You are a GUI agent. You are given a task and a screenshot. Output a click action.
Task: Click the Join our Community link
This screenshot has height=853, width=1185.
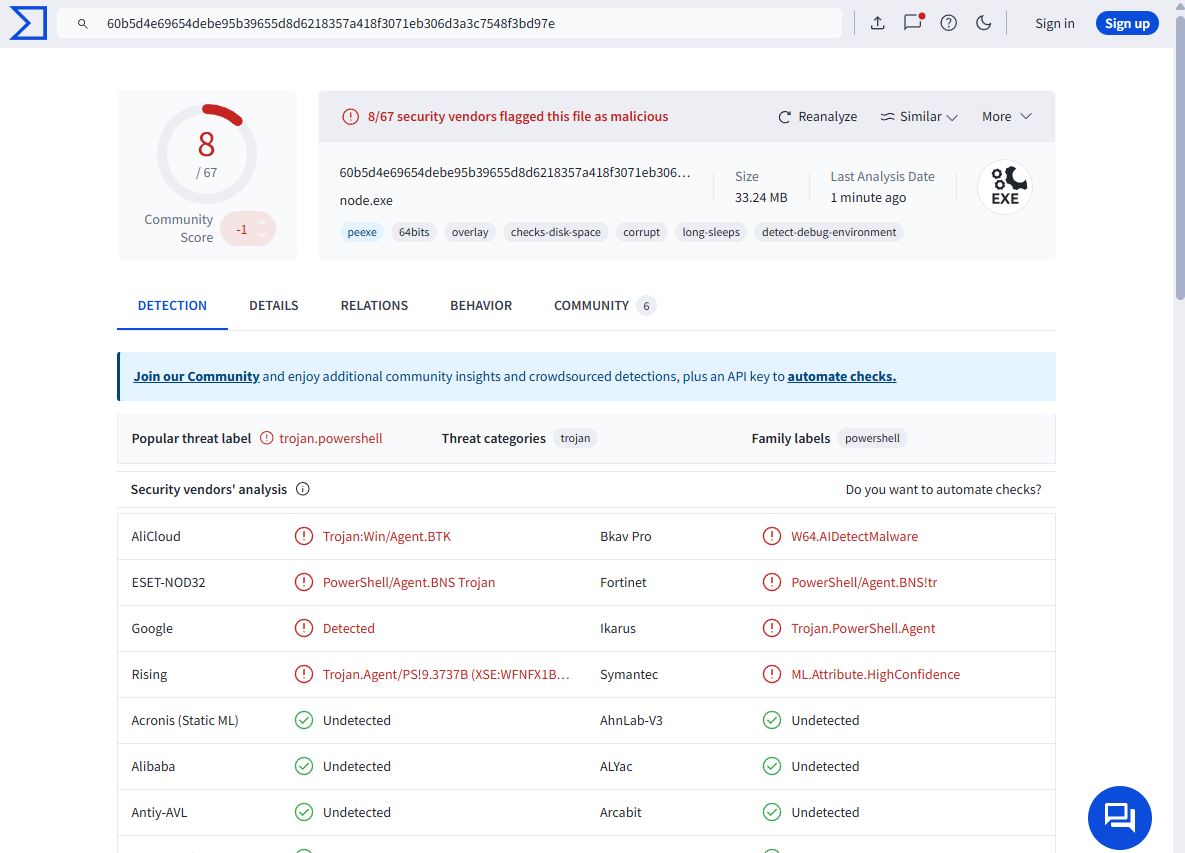tap(196, 377)
